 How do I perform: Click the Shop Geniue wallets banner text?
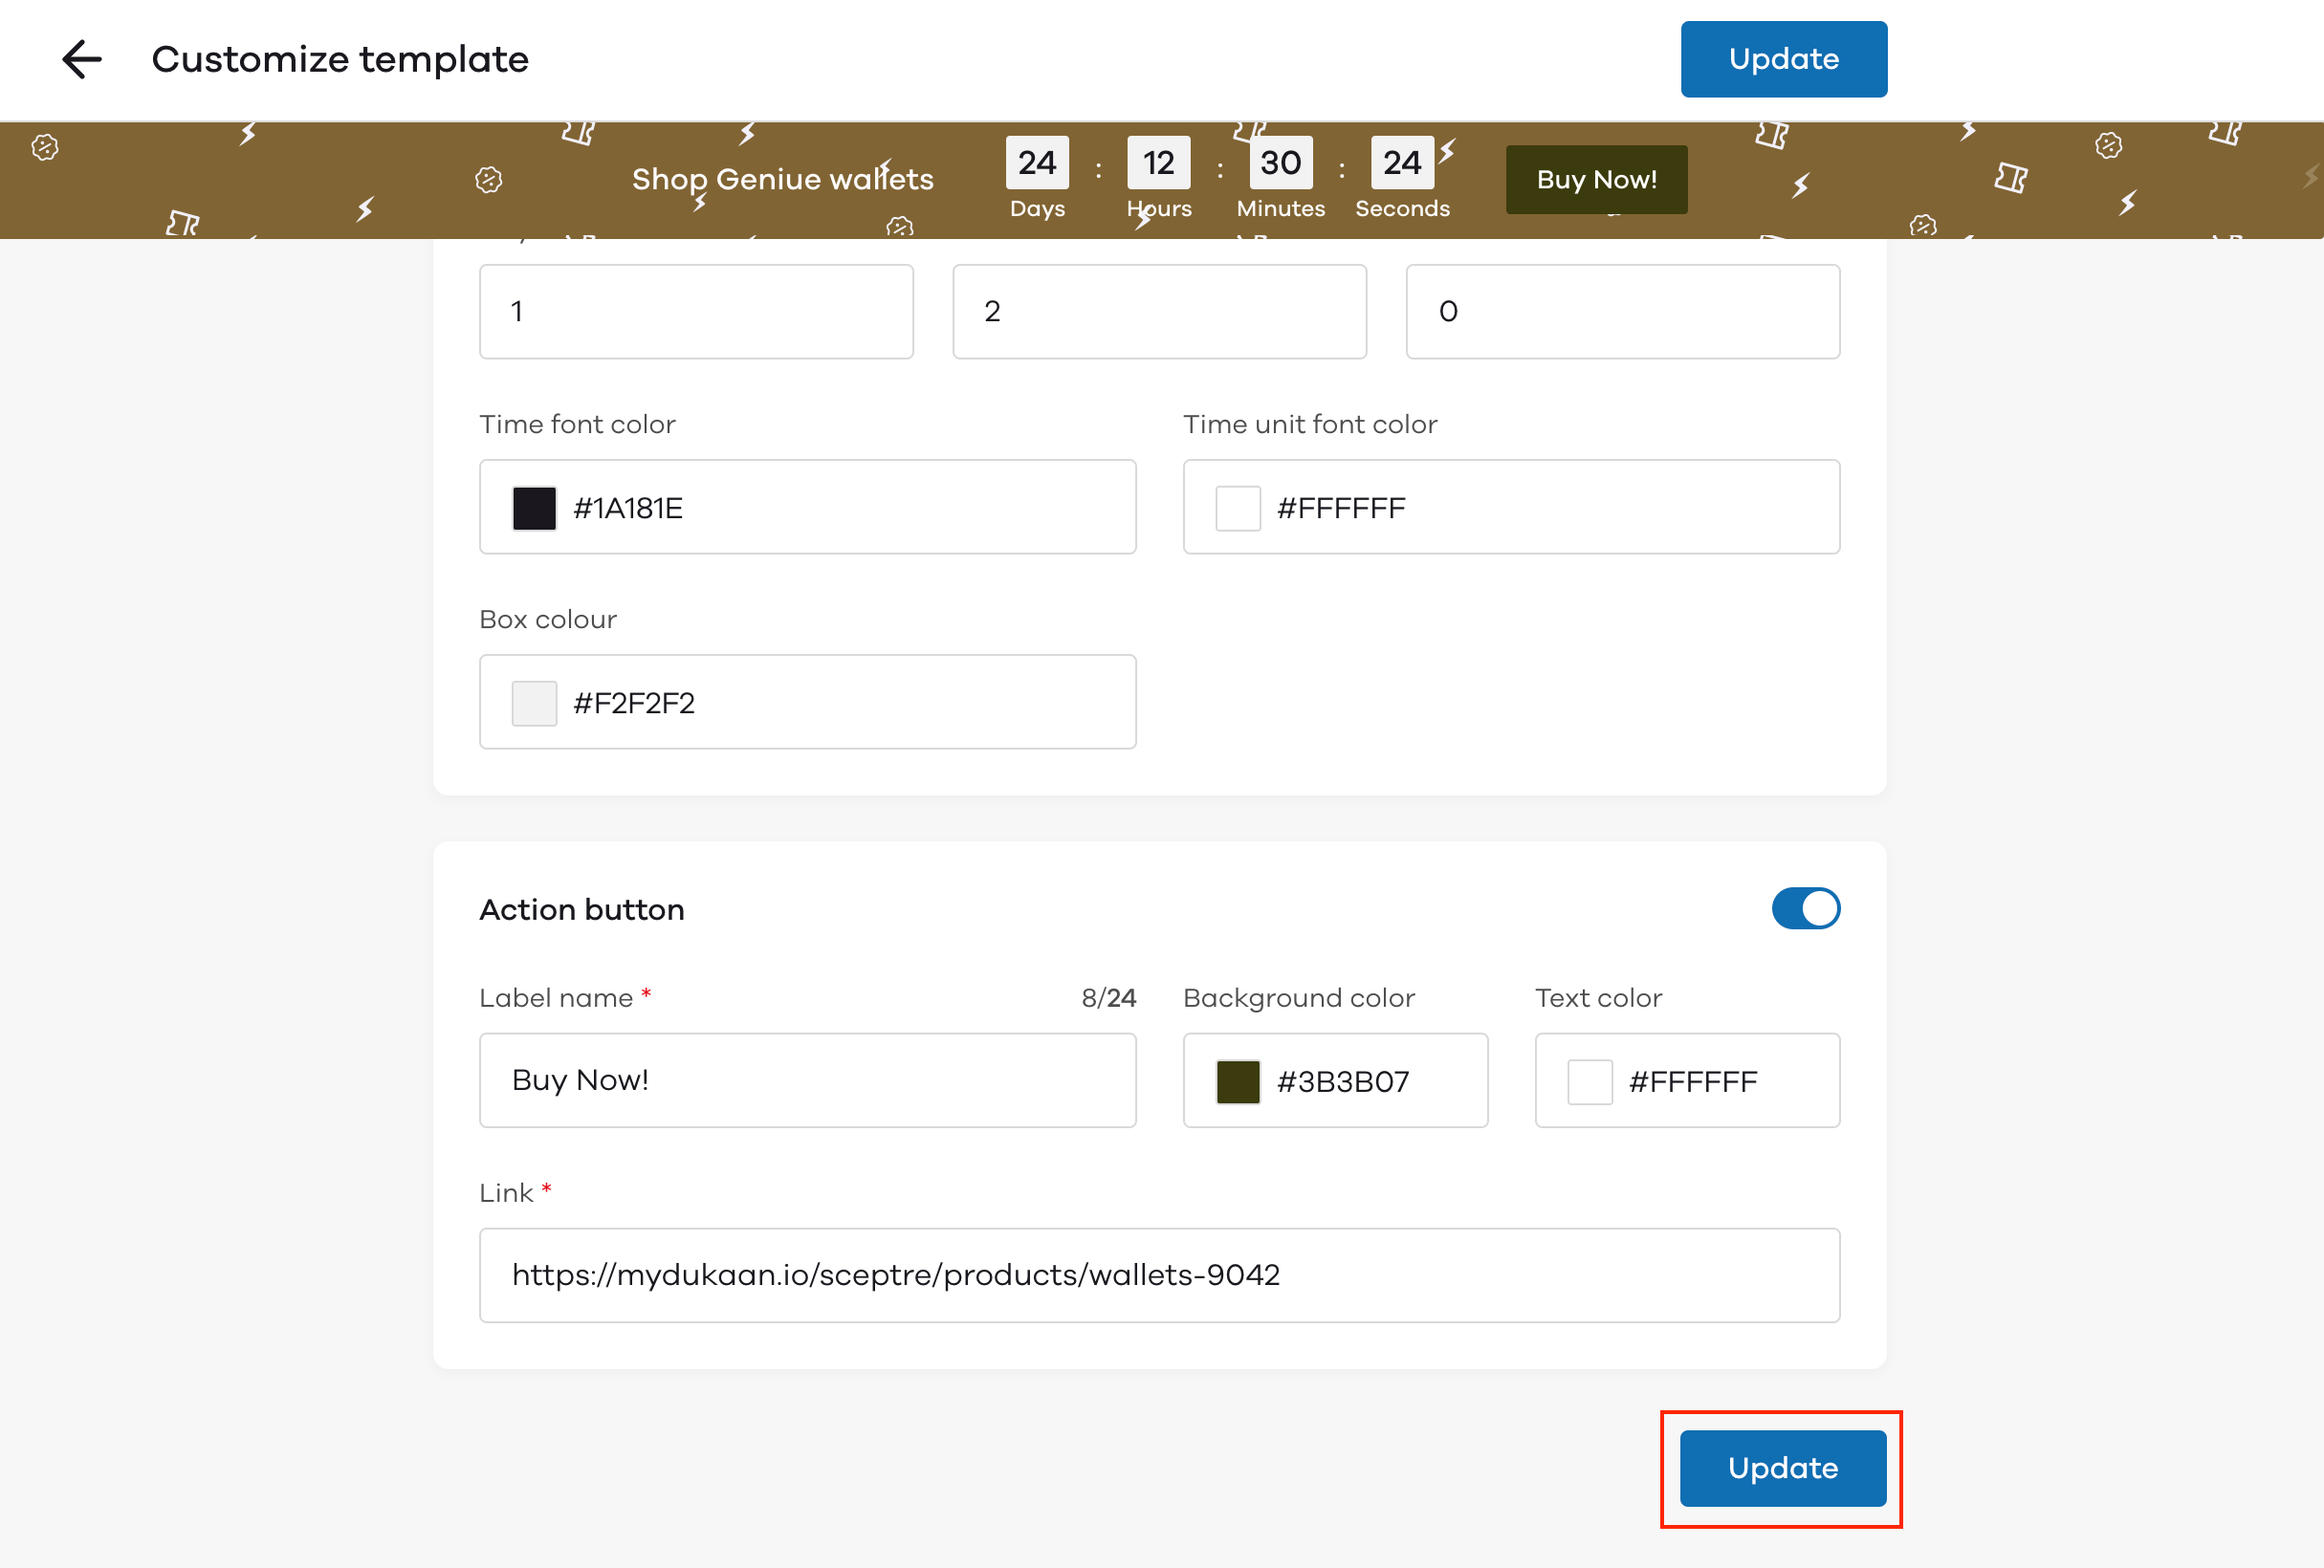(x=782, y=179)
